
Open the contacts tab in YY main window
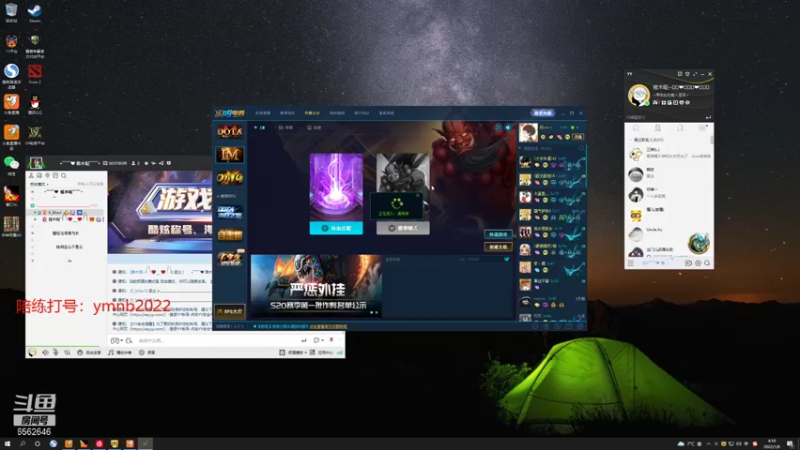tap(658, 128)
